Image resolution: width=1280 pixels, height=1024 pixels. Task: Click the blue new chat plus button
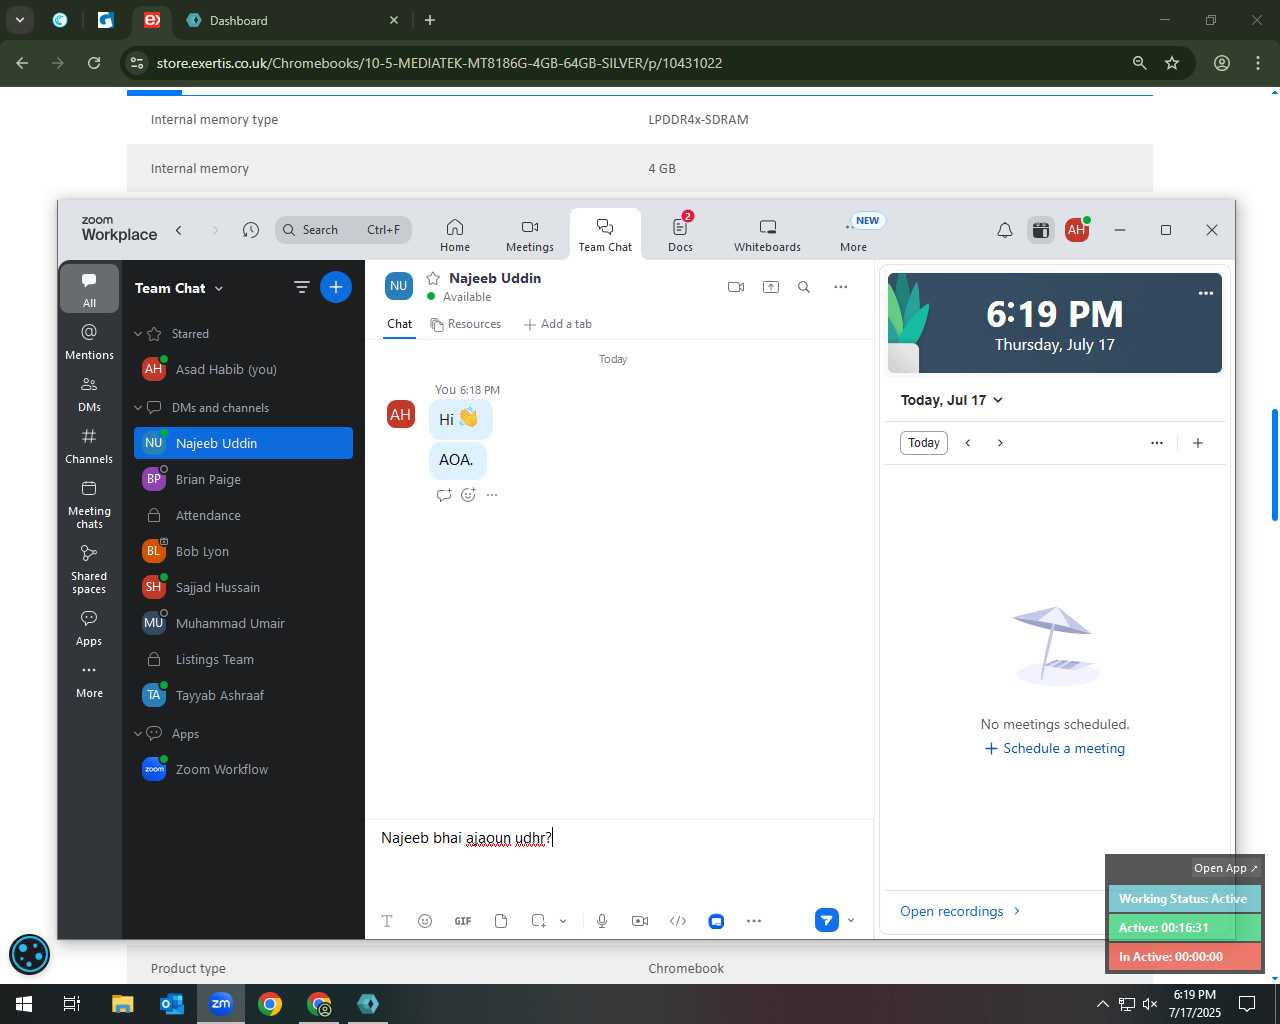336,287
